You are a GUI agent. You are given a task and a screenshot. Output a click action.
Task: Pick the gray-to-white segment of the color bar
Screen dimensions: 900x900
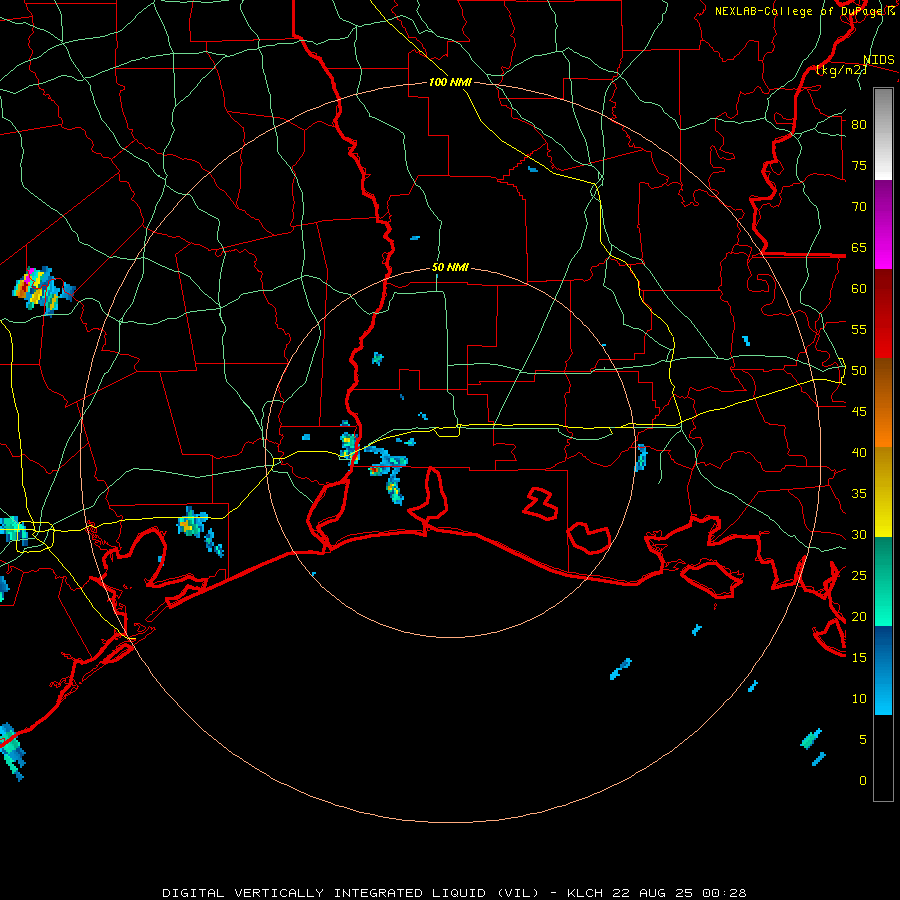[883, 134]
